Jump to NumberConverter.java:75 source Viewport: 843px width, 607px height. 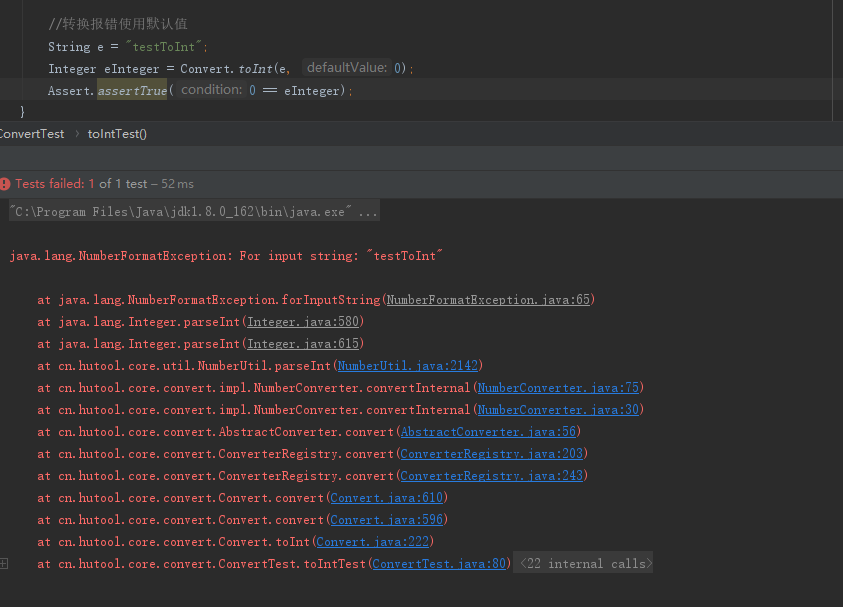click(558, 388)
